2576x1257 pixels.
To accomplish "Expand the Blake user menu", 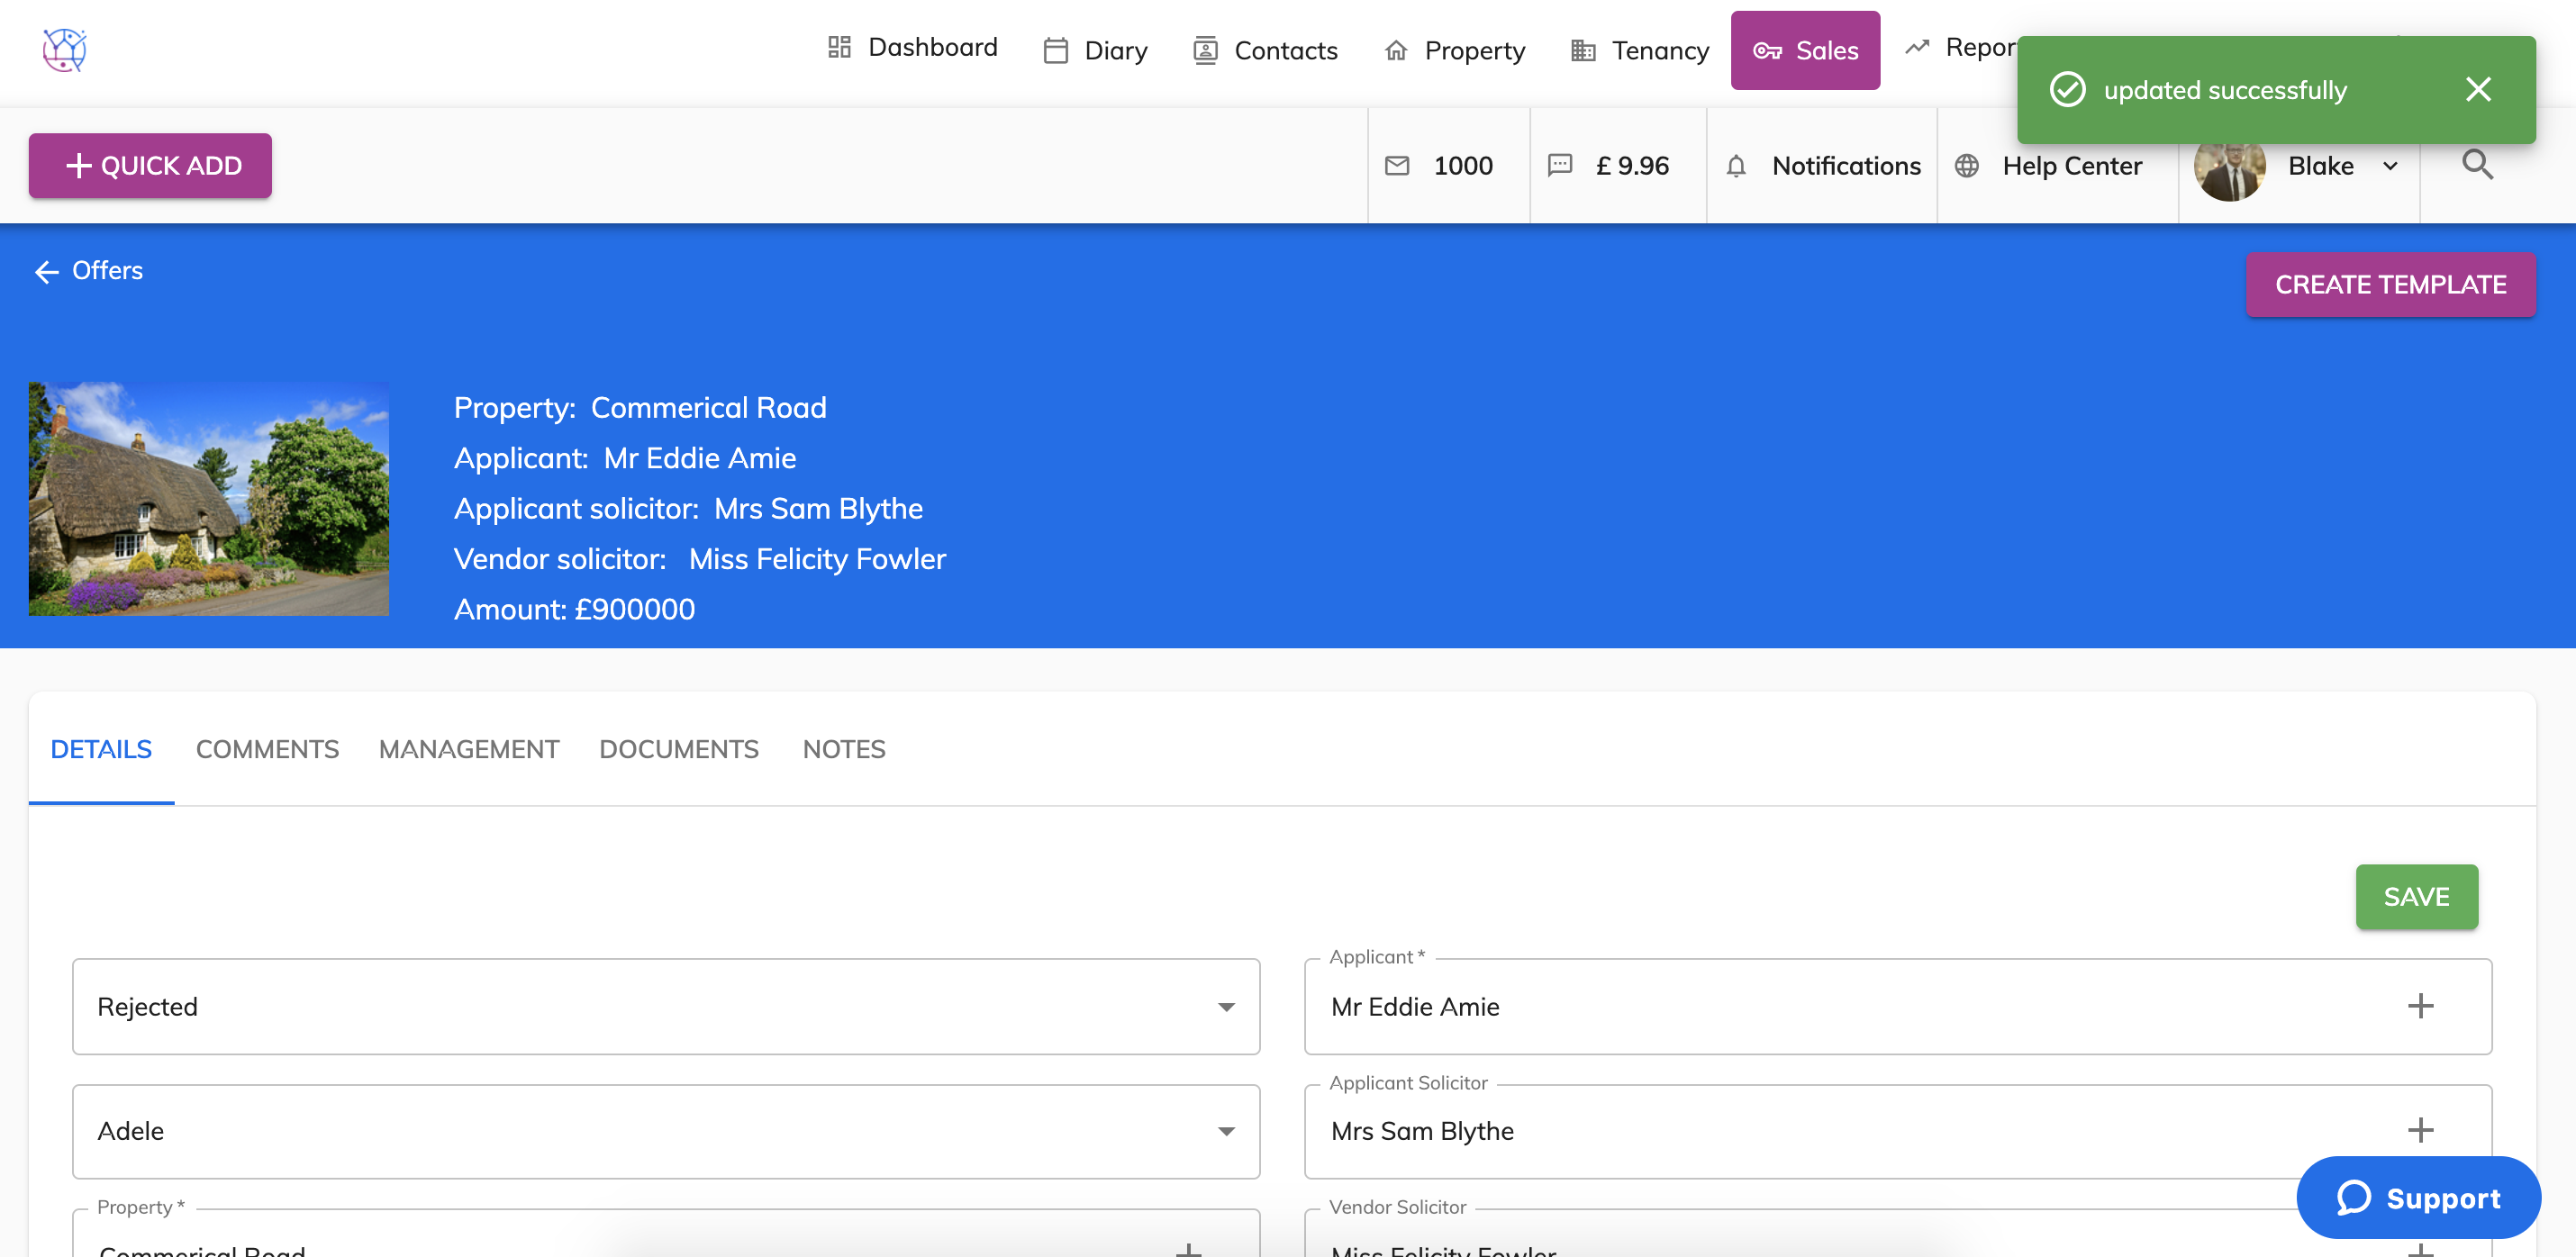I will (2390, 166).
